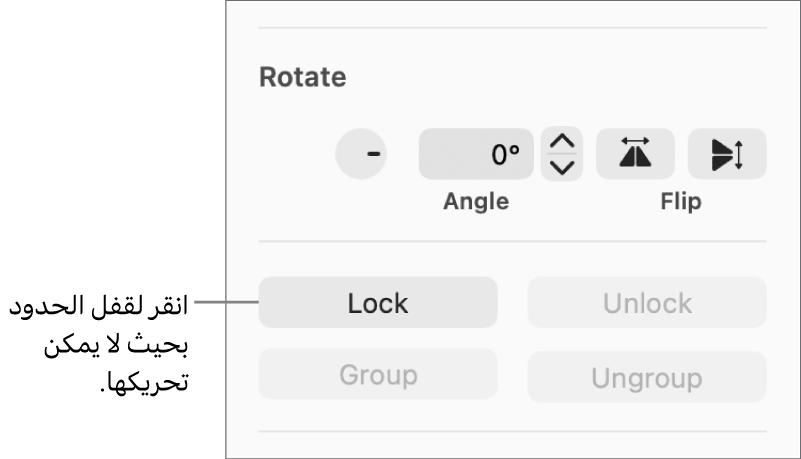Click the callout line pointing to Lock

pos(225,301)
